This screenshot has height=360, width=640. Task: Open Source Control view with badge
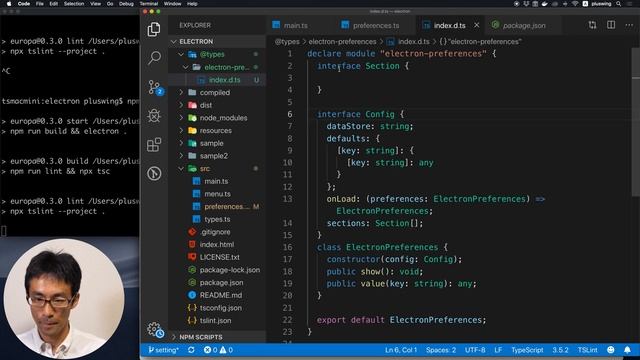(155, 87)
